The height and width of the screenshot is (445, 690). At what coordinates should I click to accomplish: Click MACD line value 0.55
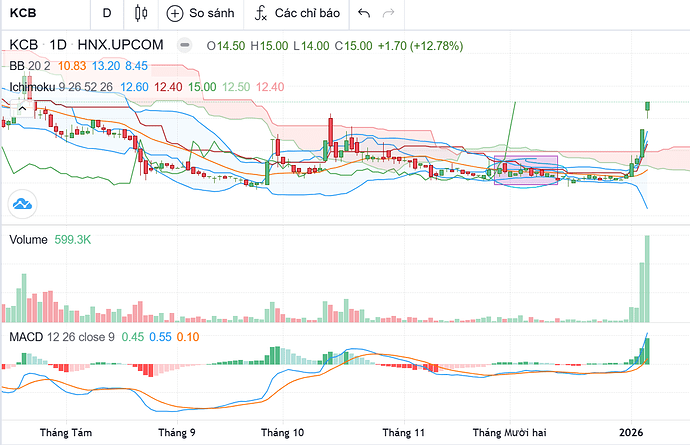click(x=160, y=337)
